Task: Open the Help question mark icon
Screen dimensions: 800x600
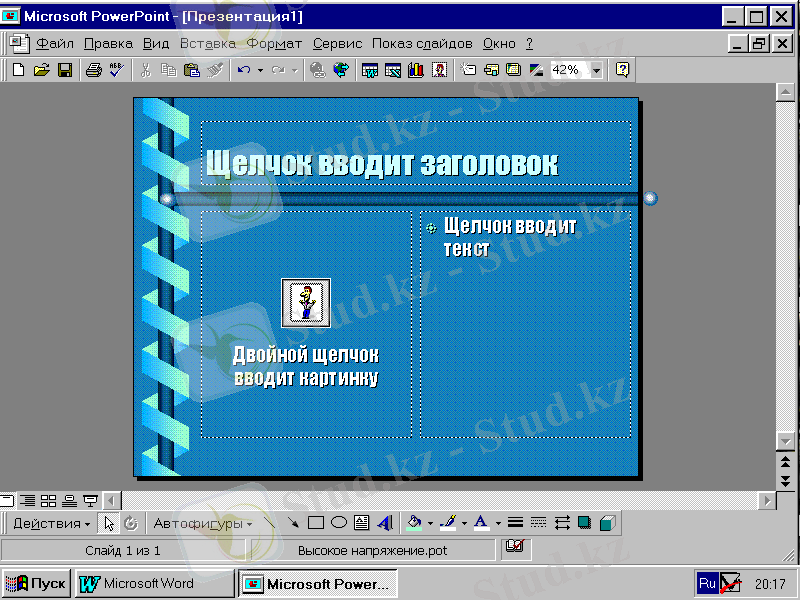Action: (622, 70)
